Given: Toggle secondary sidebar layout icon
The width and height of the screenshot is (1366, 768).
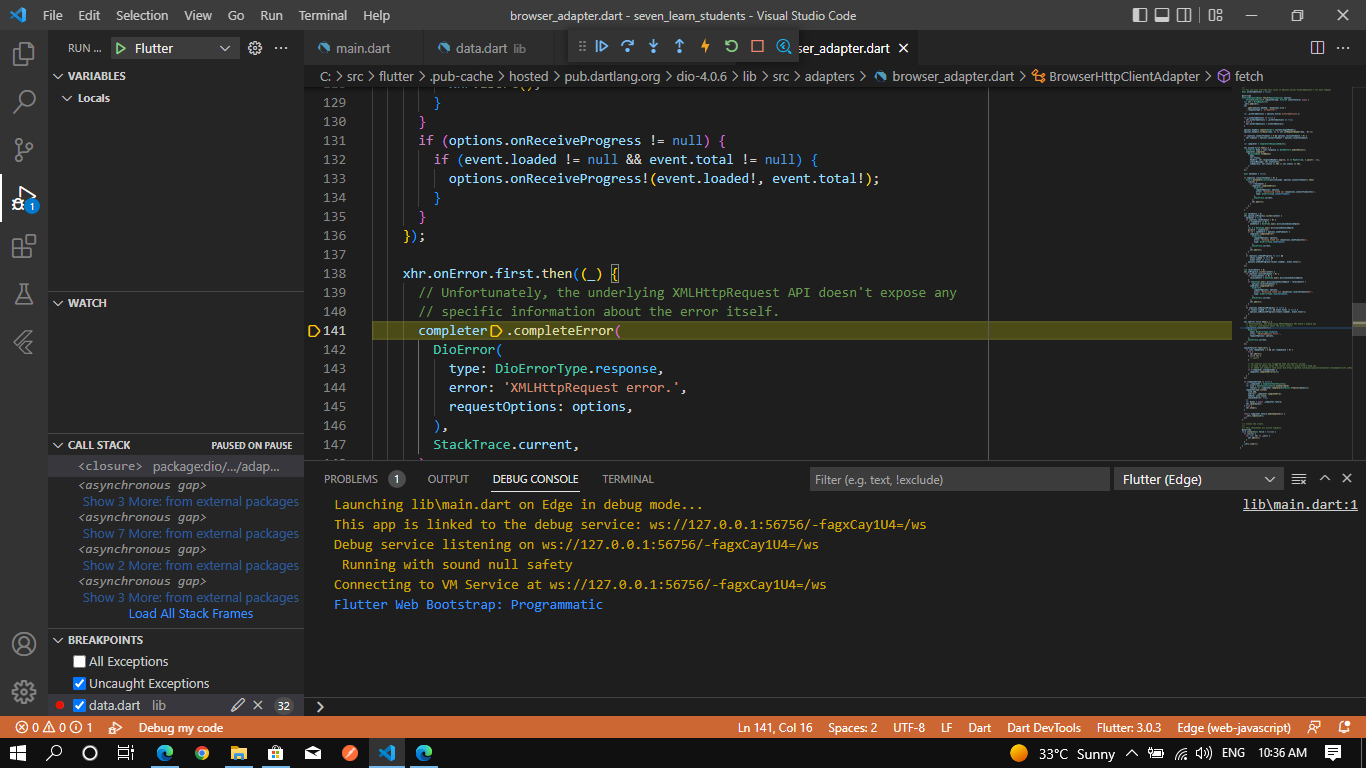Looking at the screenshot, I should [1186, 15].
